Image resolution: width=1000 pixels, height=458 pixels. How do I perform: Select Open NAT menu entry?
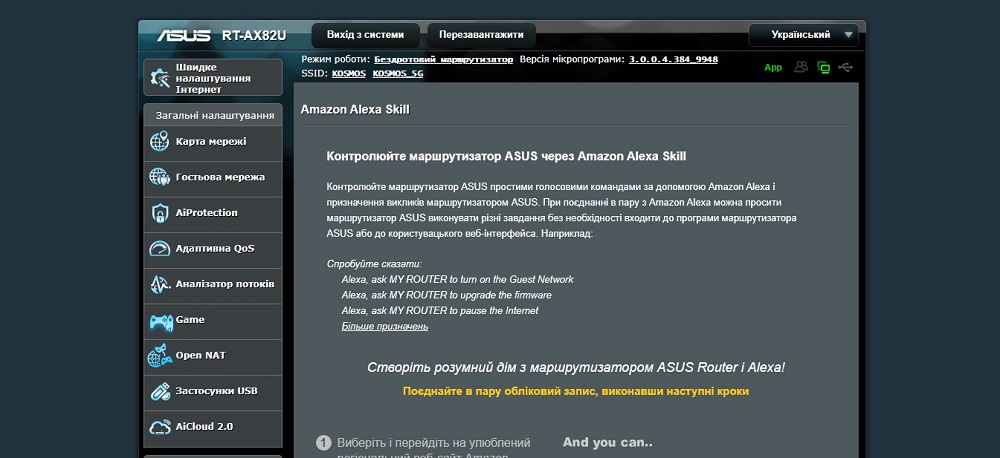(x=212, y=356)
